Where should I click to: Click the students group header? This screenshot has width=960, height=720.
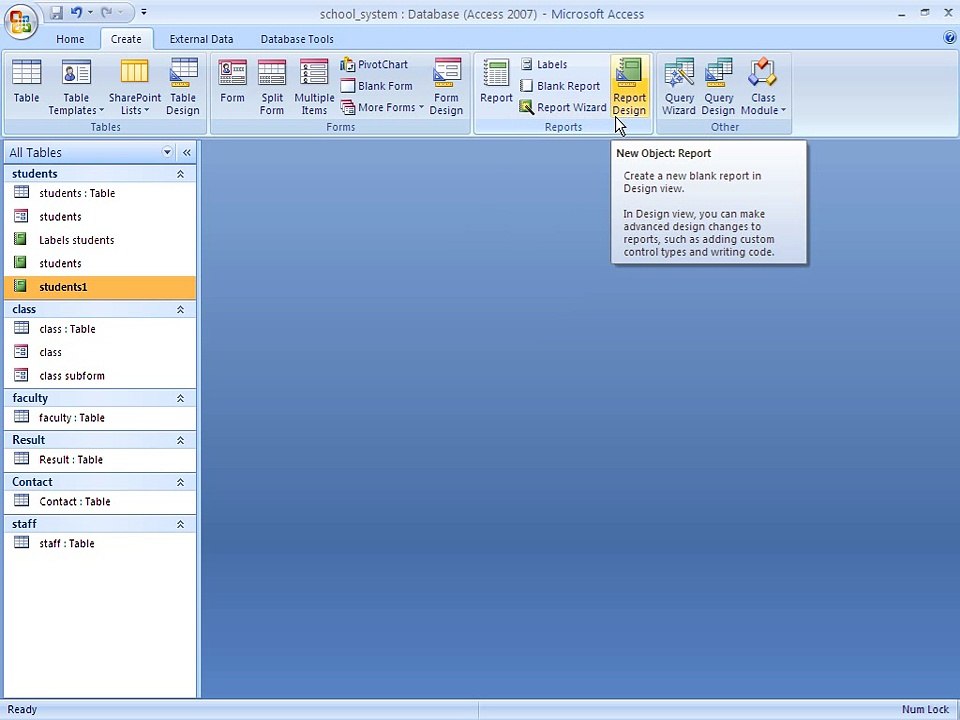100,174
